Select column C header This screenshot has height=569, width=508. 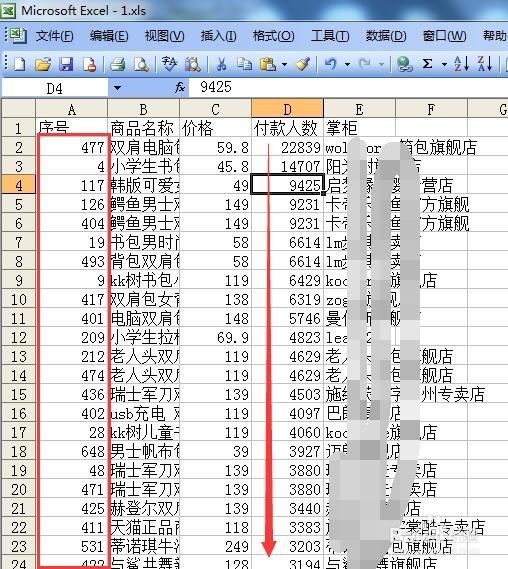216,109
